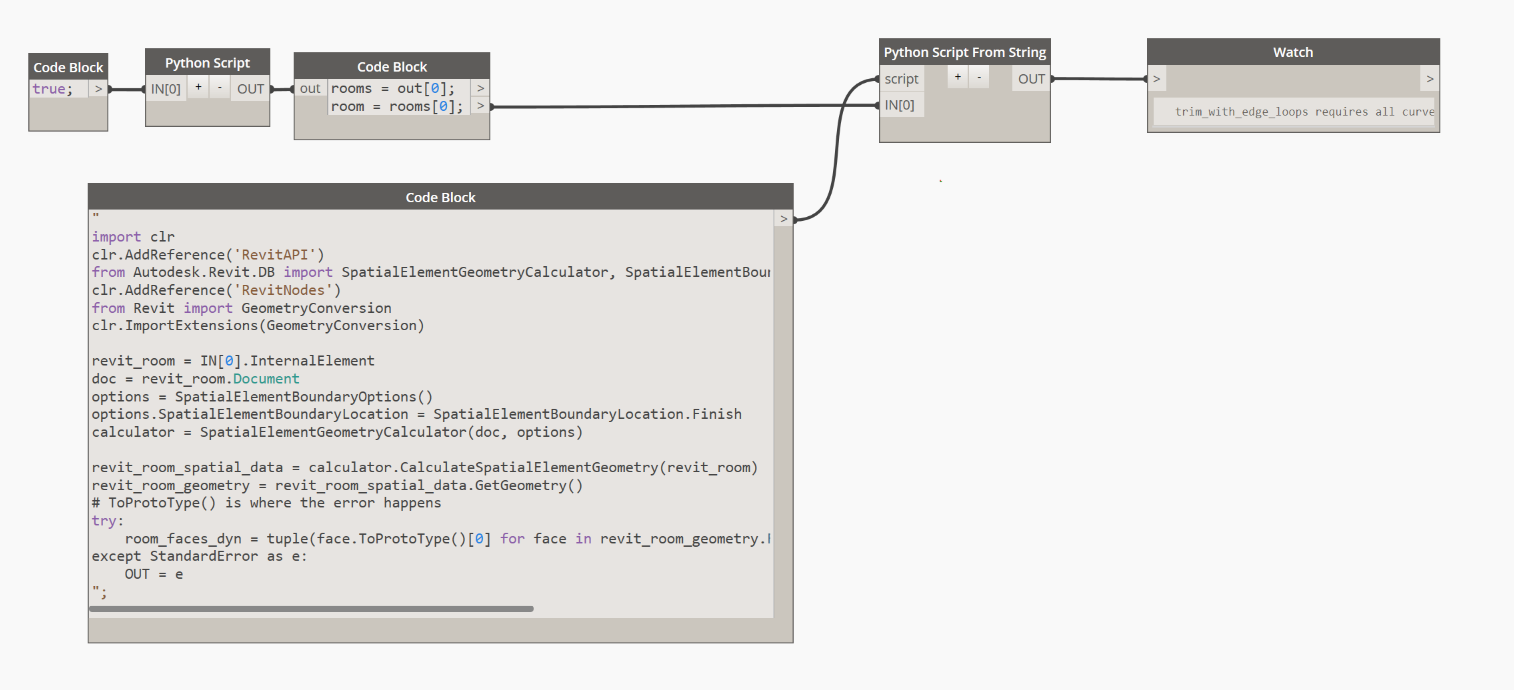Click the add input button on Python Script

[x=198, y=87]
